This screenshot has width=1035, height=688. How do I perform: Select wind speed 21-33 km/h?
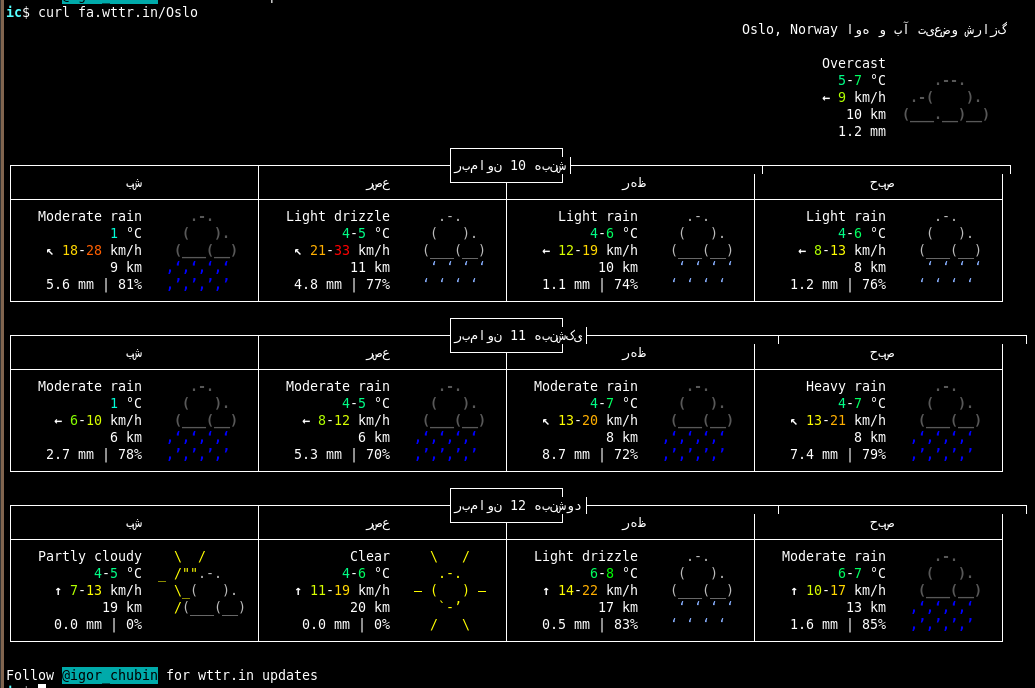(342, 250)
